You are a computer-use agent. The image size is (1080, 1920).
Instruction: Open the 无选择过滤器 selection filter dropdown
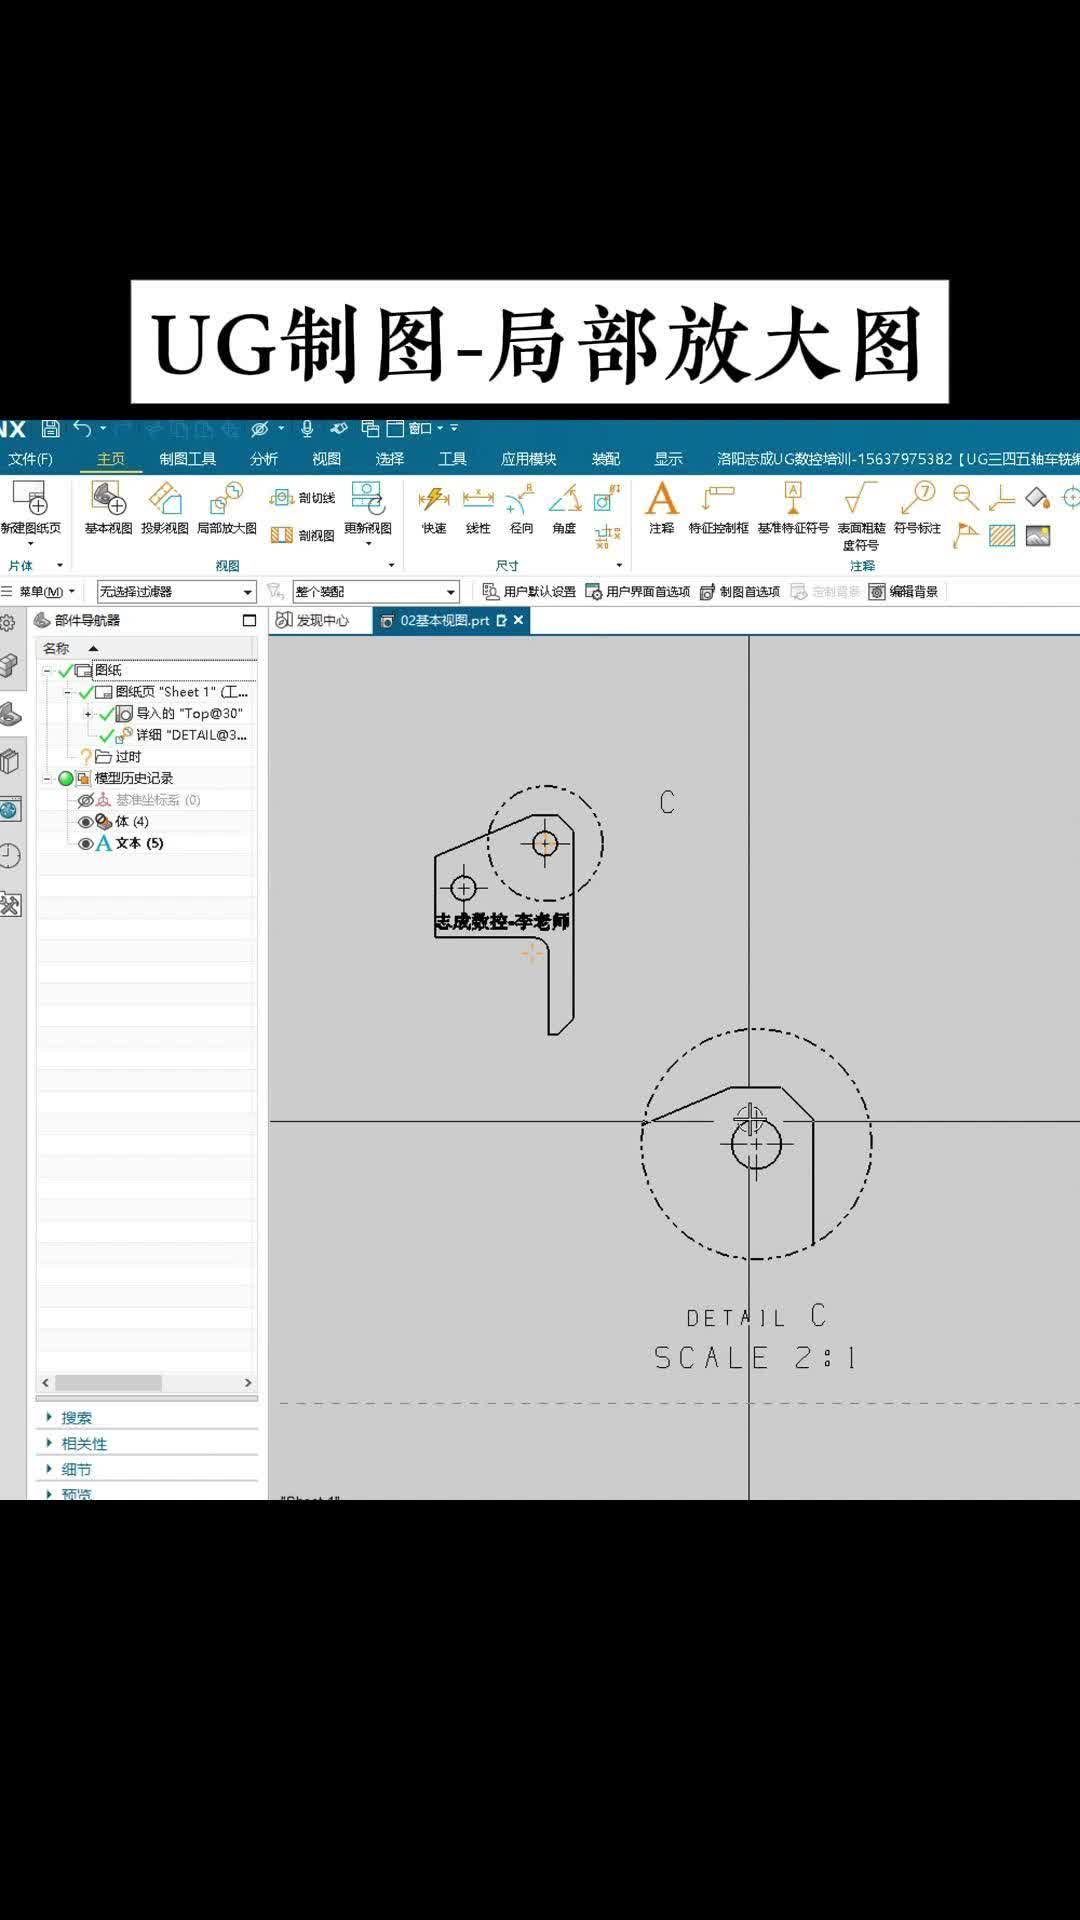point(176,592)
